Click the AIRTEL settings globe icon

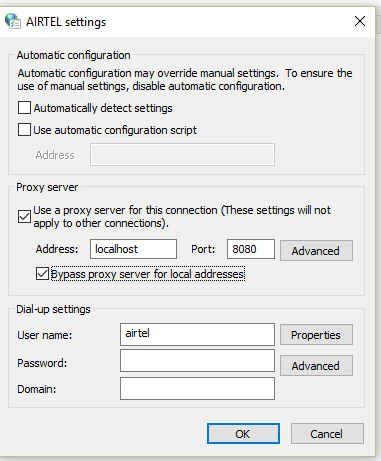(13, 21)
